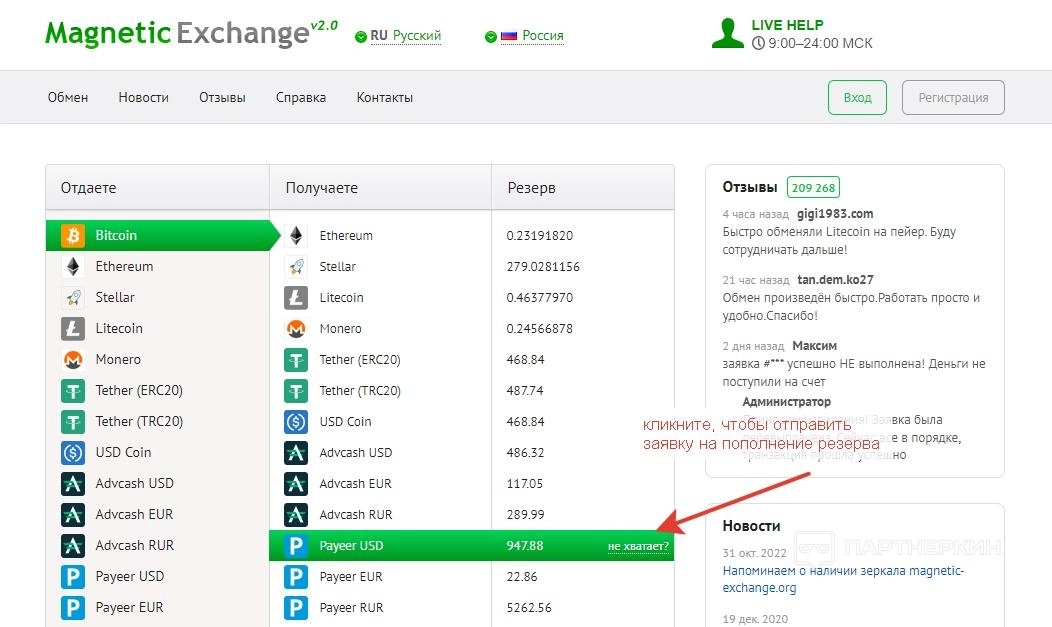
Task: Click the Вход button
Action: [x=857, y=97]
